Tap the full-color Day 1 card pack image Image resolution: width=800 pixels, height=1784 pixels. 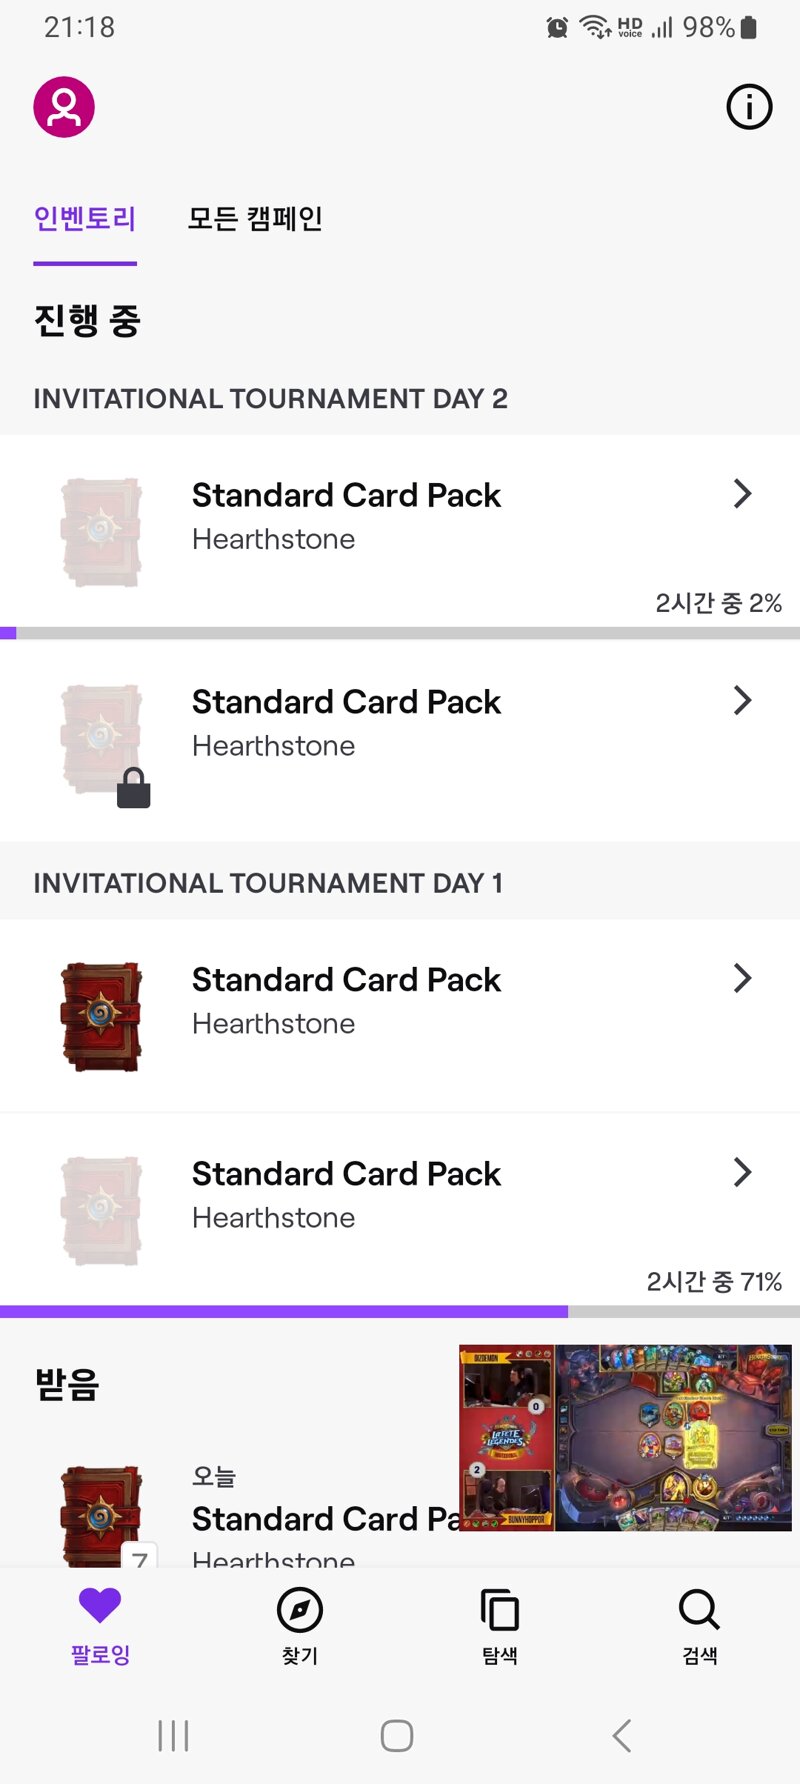pos(101,1017)
